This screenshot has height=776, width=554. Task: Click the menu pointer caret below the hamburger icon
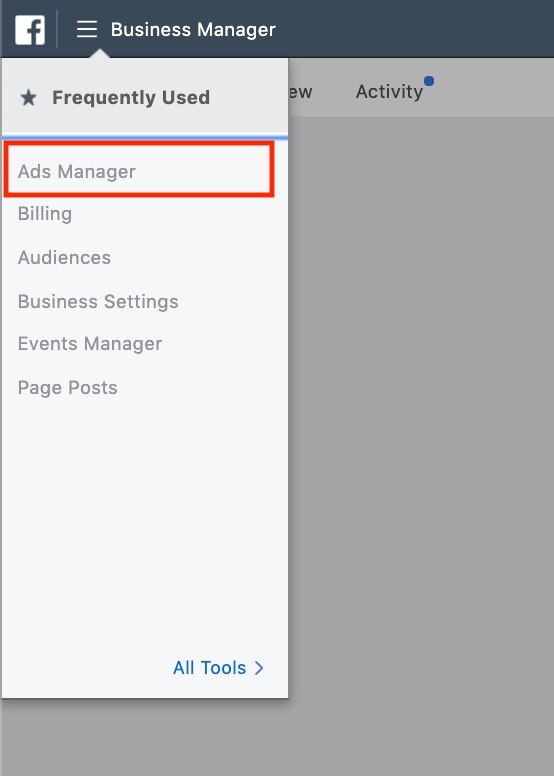pyautogui.click(x=100, y=53)
